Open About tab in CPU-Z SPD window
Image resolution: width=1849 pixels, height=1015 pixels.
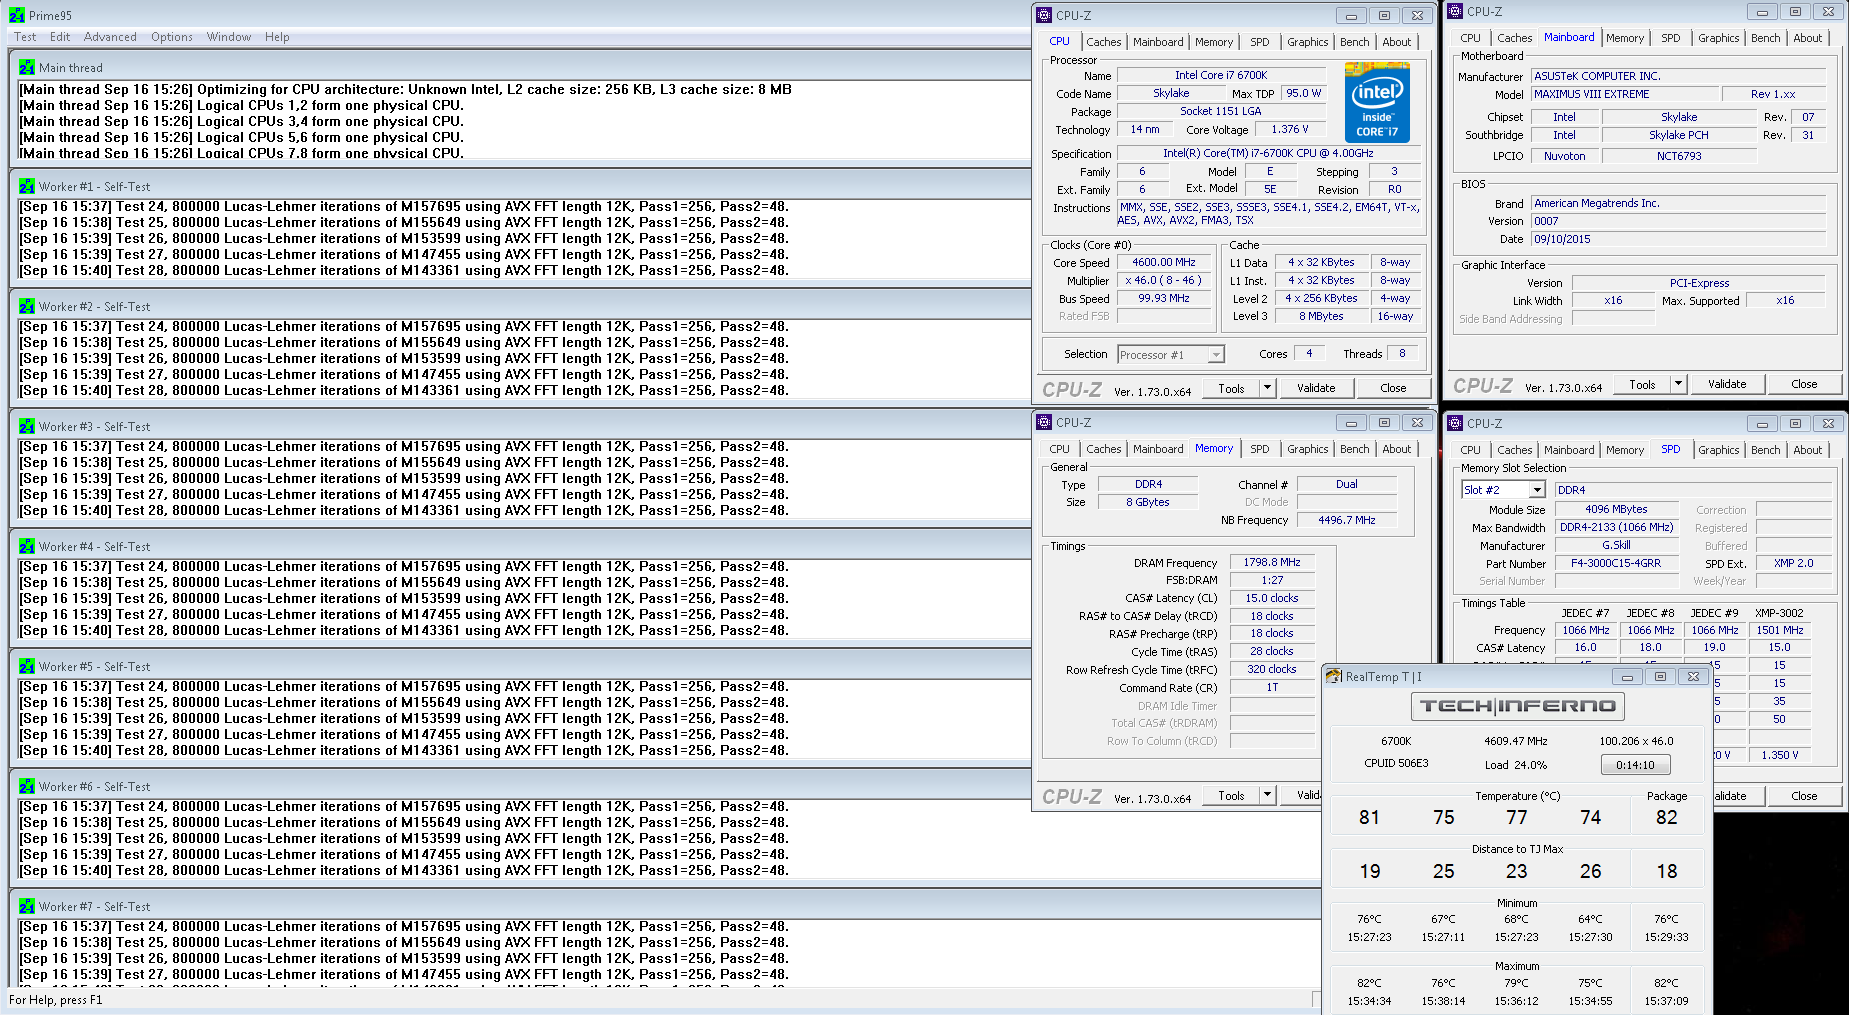tap(1808, 450)
